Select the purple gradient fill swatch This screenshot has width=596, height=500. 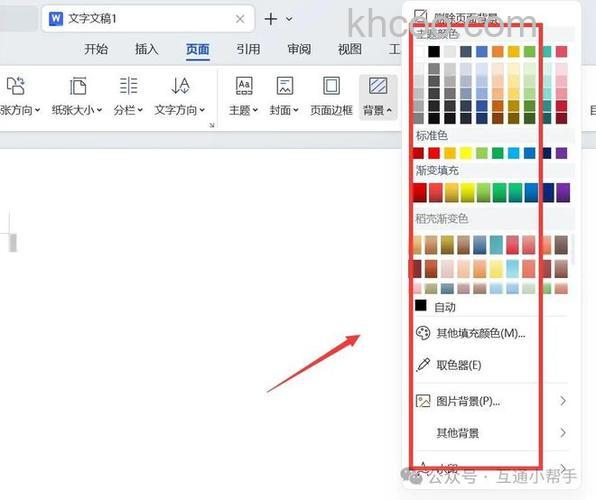563,192
